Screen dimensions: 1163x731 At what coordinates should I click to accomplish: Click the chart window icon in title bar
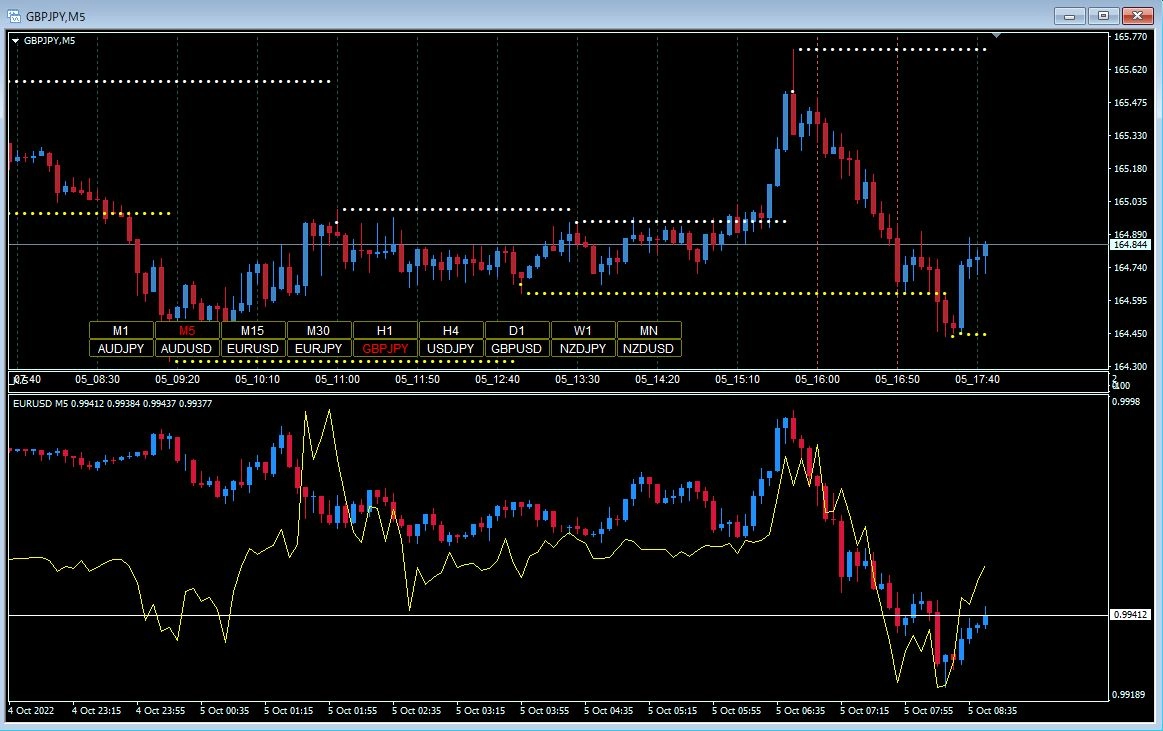click(13, 16)
